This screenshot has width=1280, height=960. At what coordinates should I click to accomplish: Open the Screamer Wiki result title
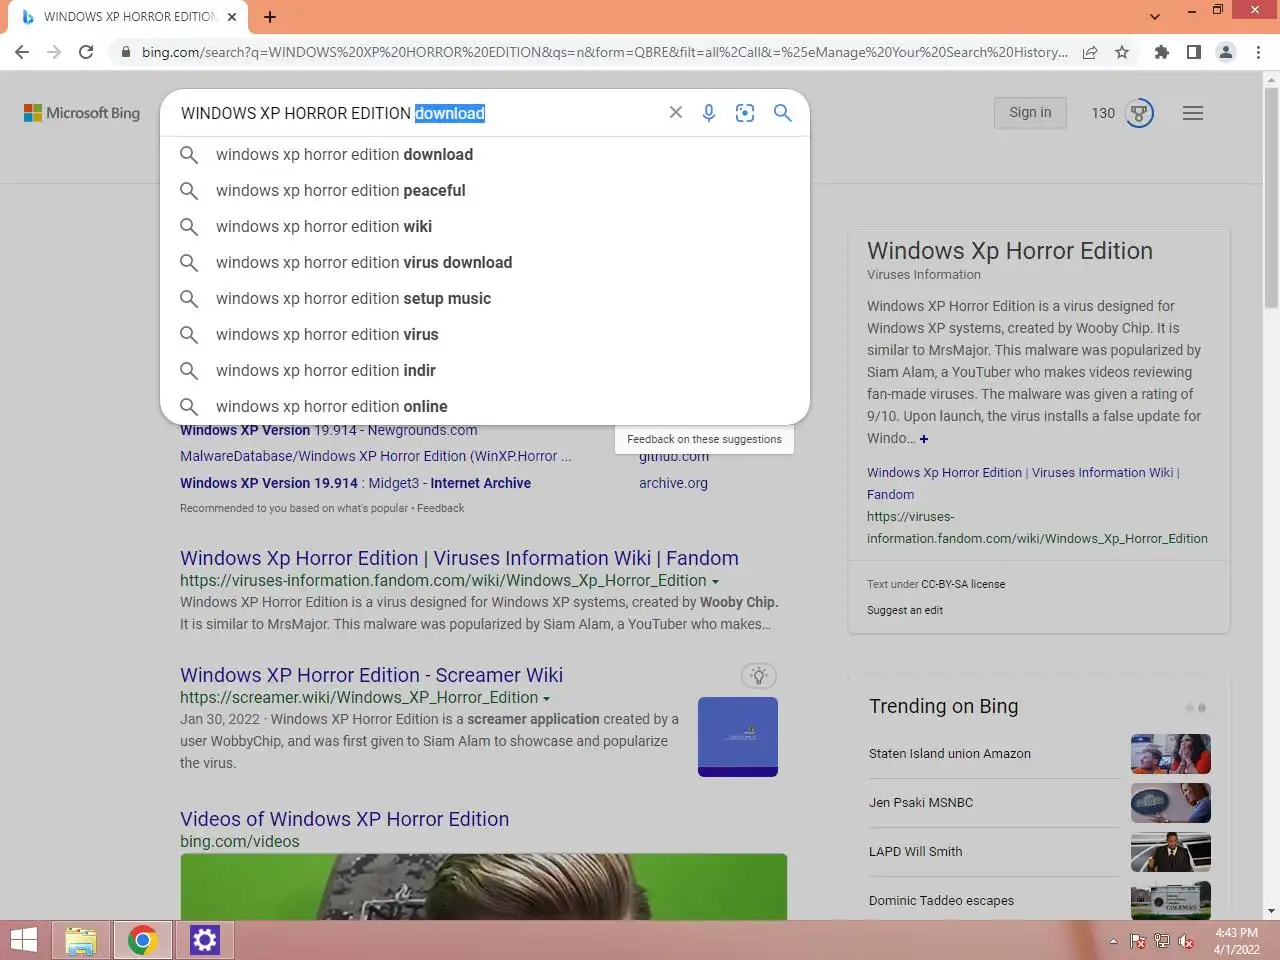(x=371, y=675)
